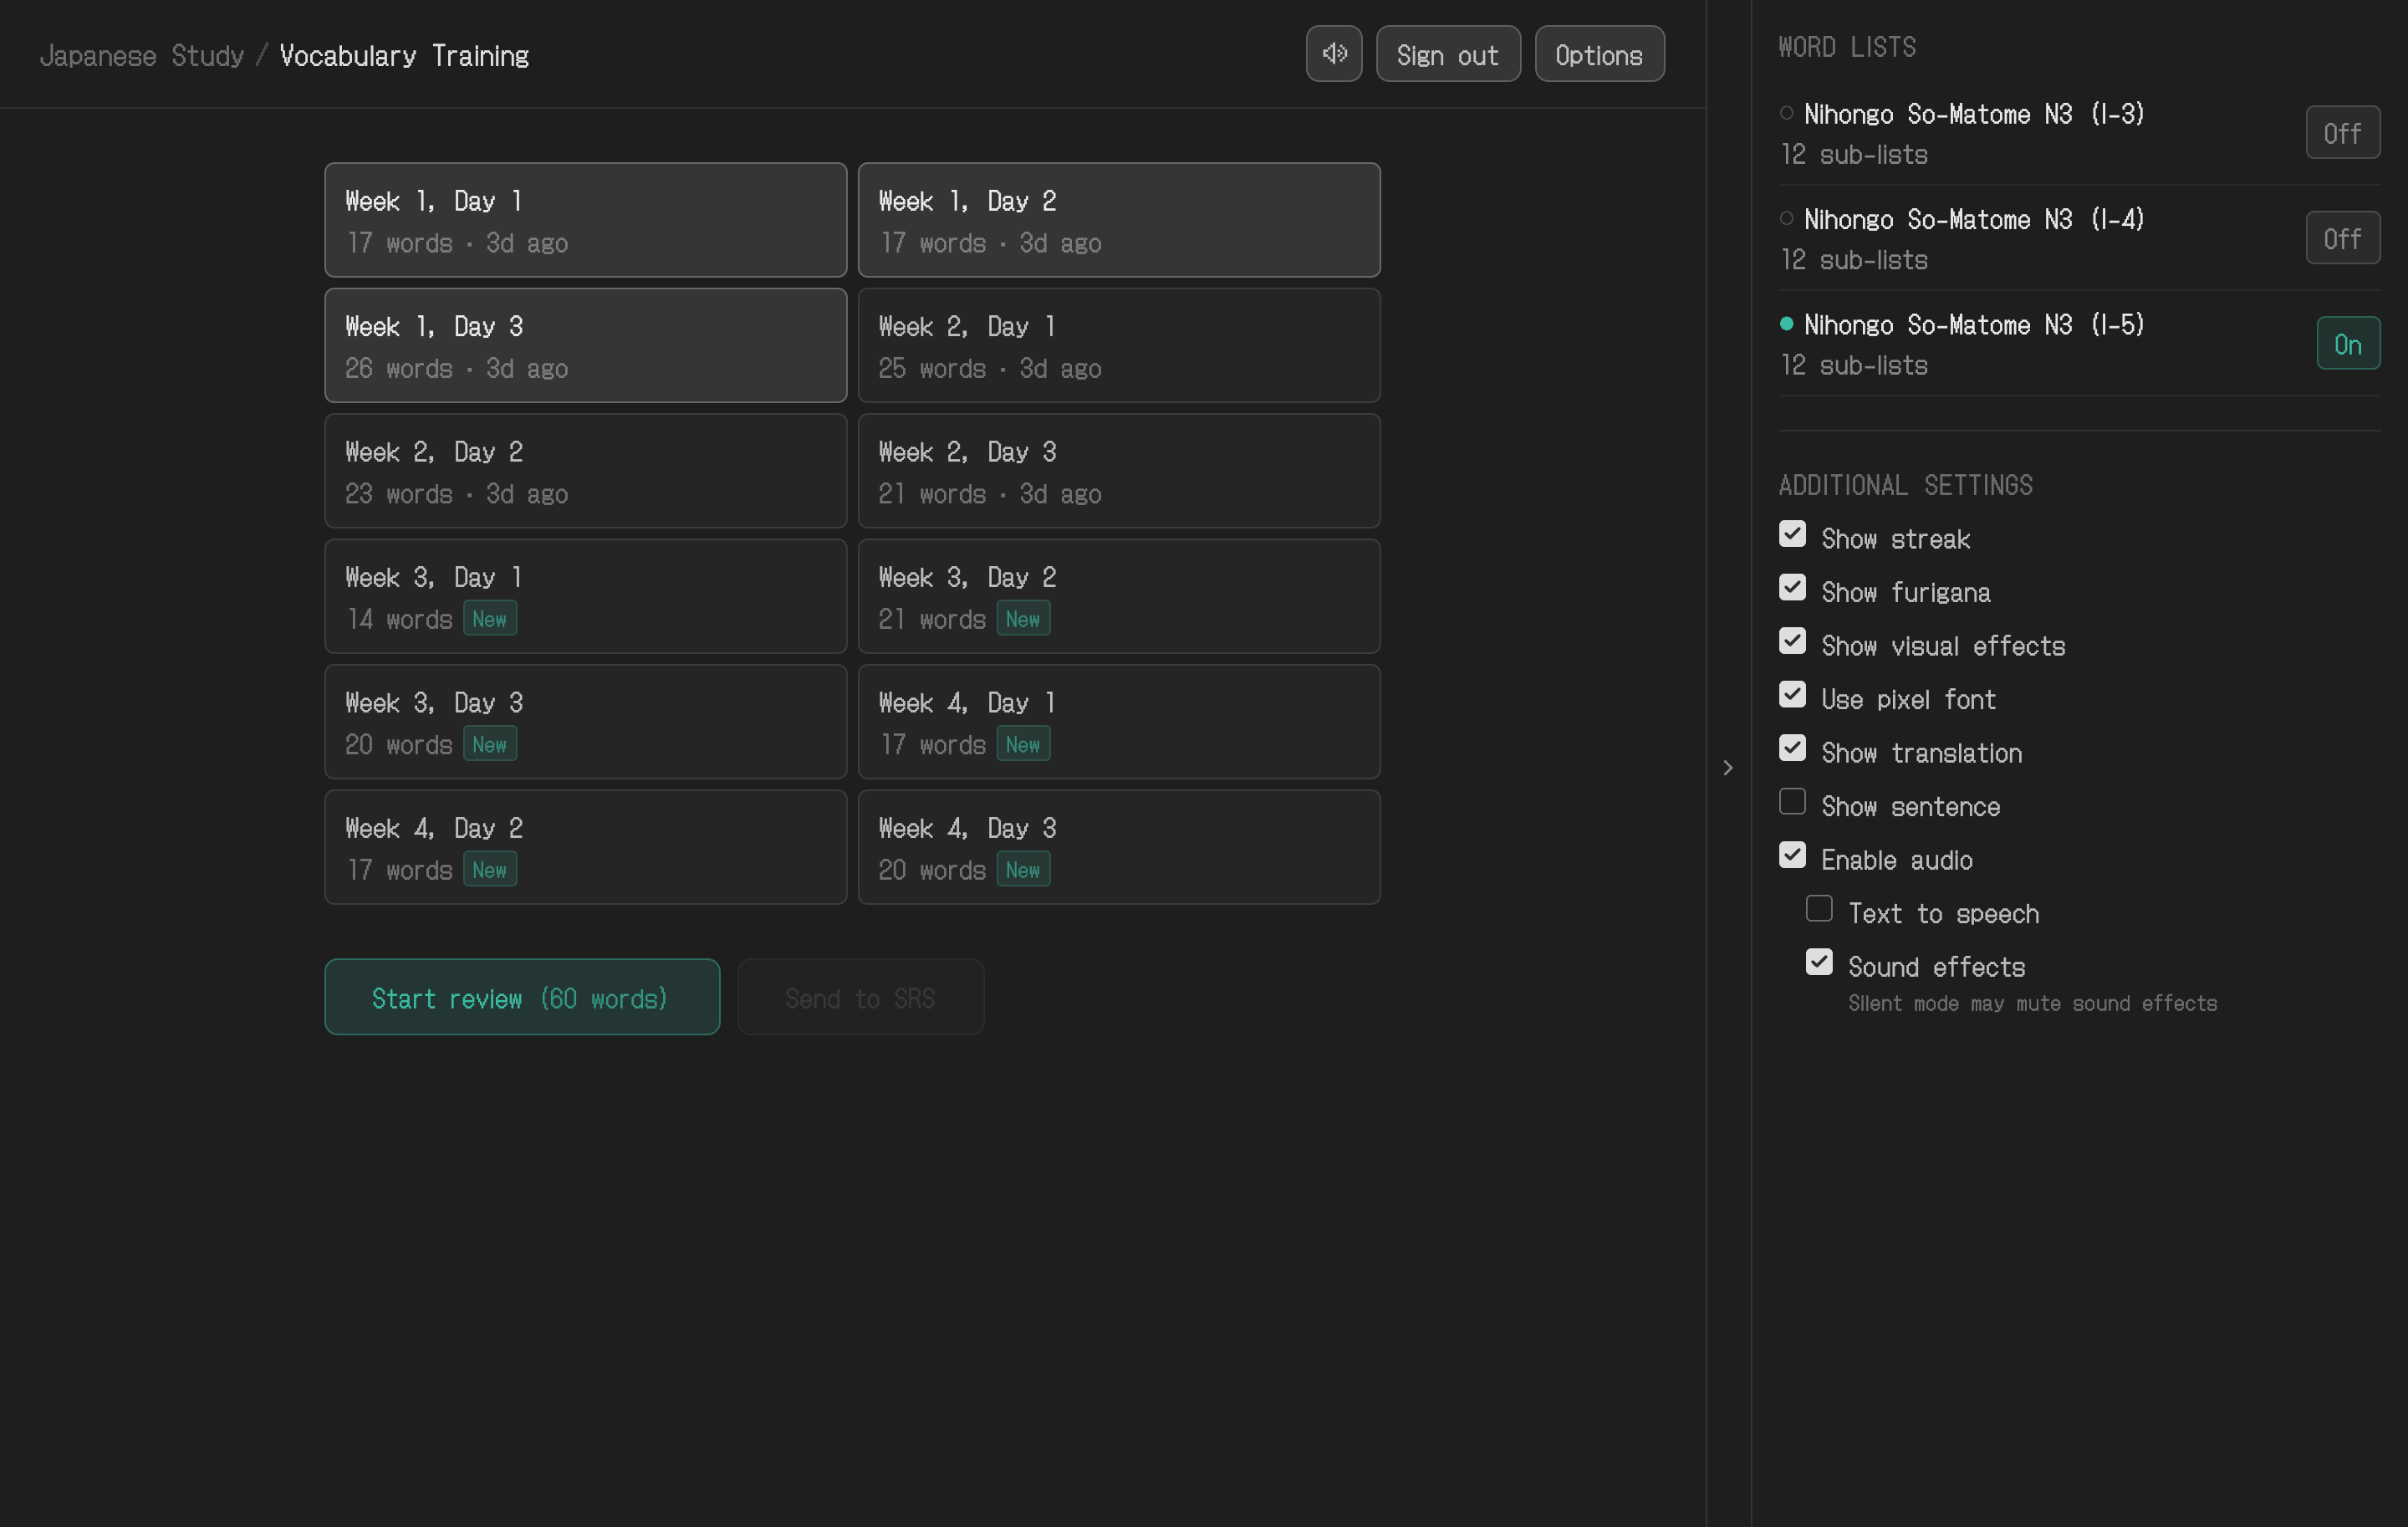This screenshot has width=2408, height=1527.
Task: Click "Silent mode may mute sound effects" note
Action: click(2032, 1003)
